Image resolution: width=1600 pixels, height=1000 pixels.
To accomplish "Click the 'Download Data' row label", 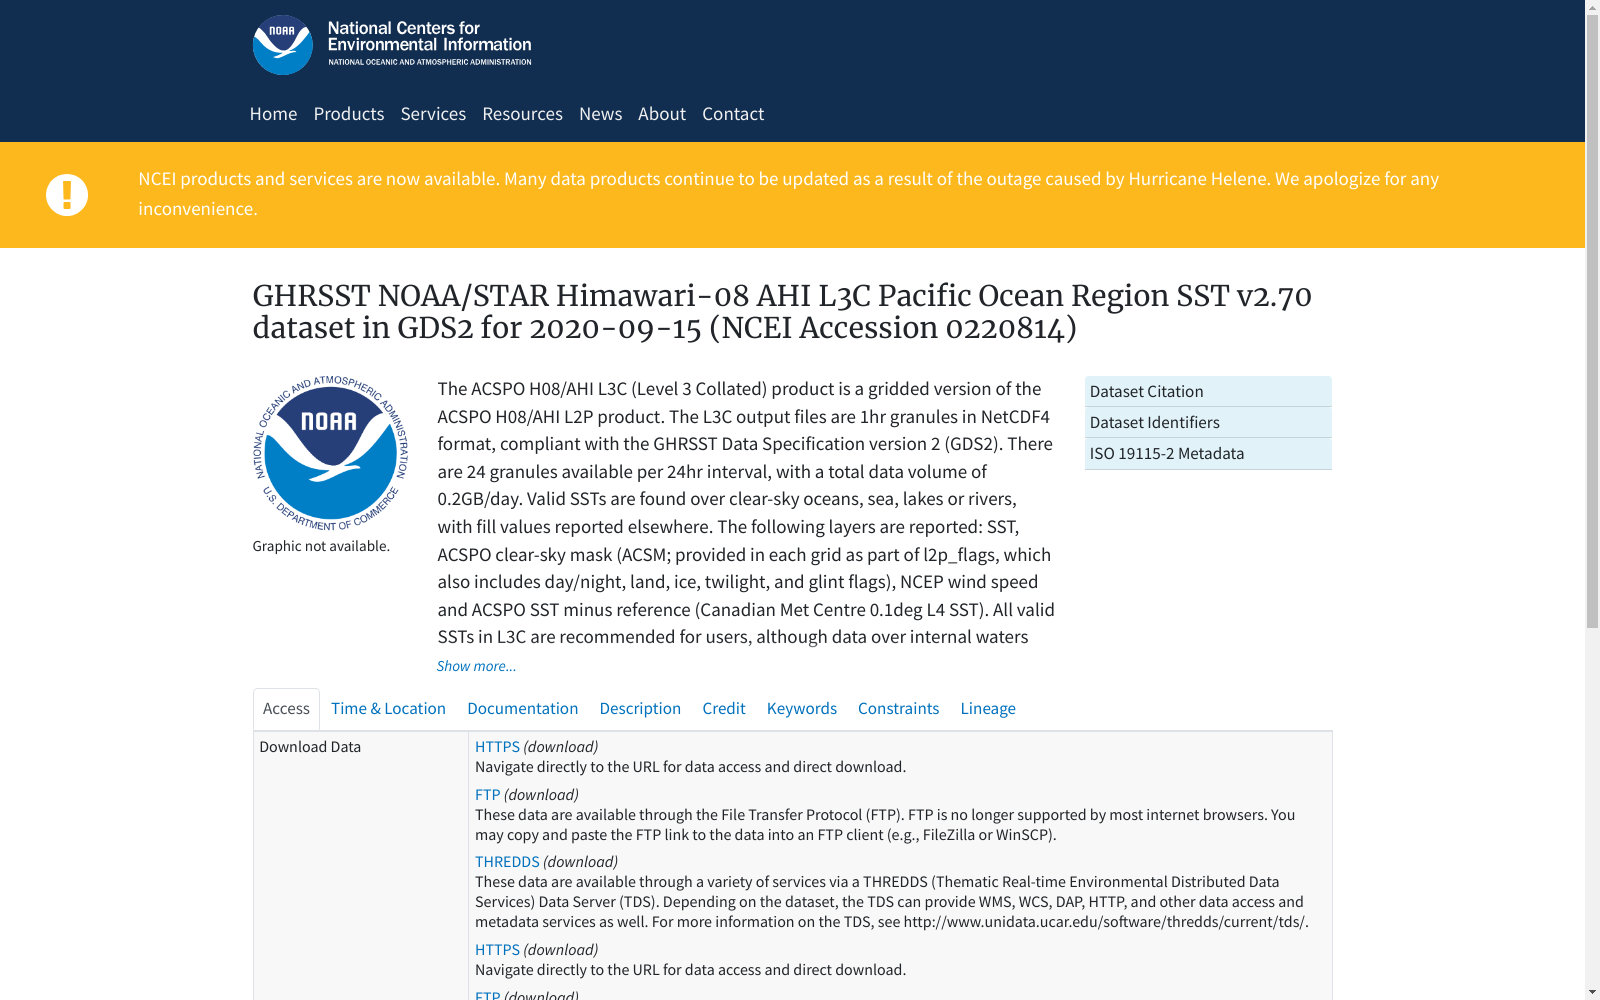I will point(310,747).
